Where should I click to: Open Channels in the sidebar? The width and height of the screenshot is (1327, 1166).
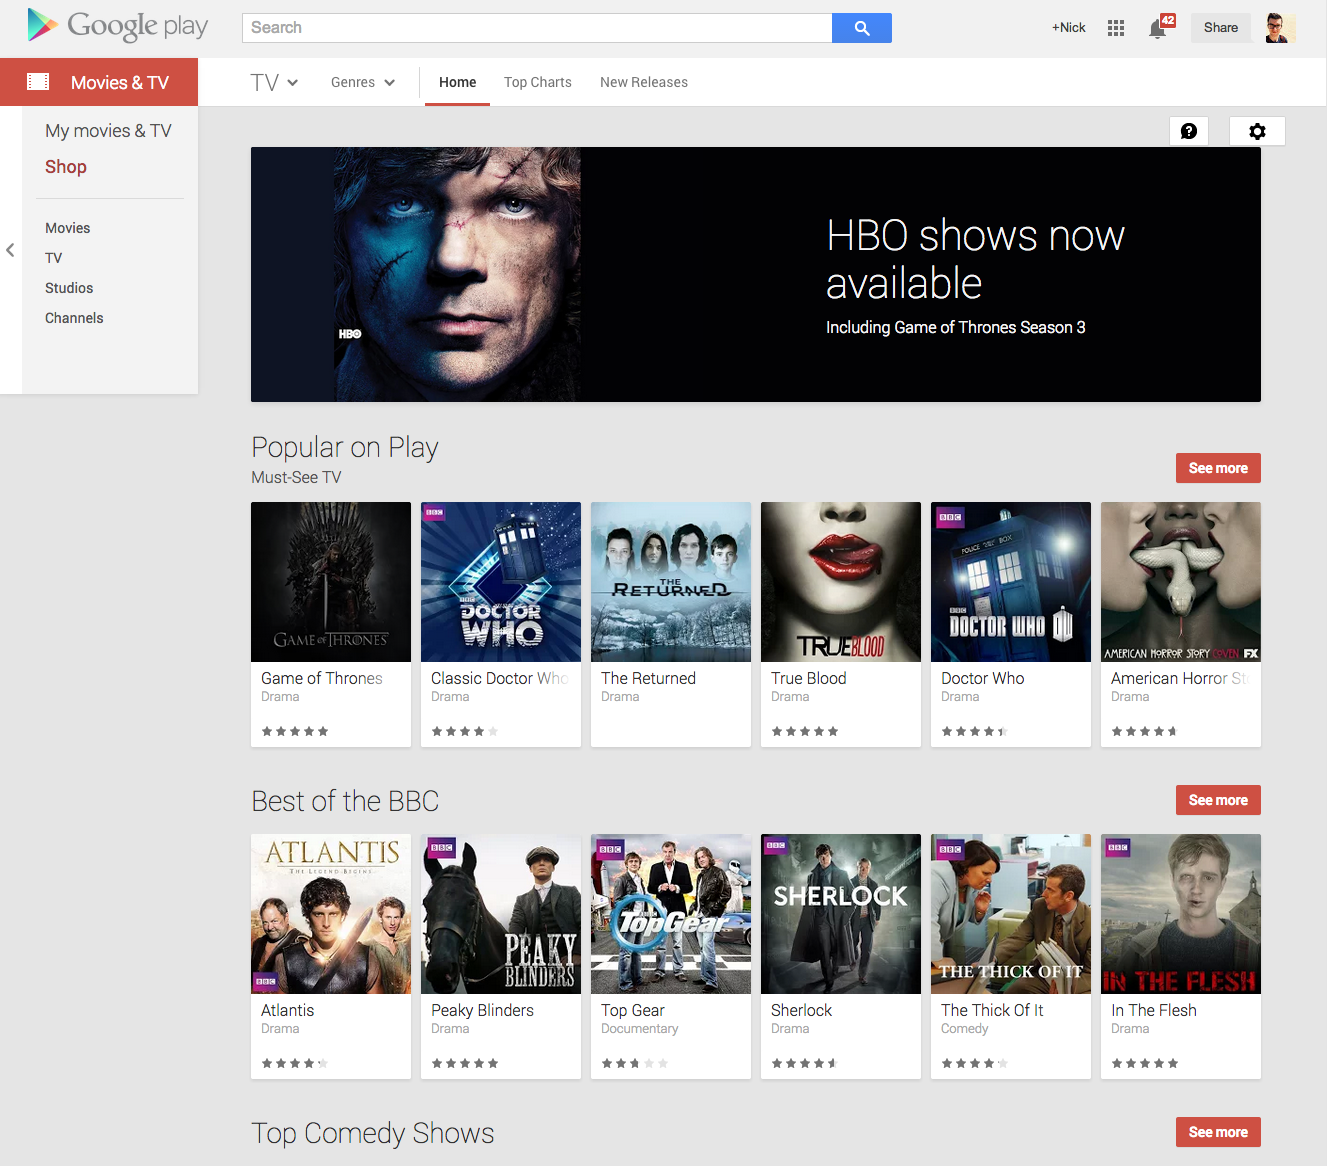(74, 318)
